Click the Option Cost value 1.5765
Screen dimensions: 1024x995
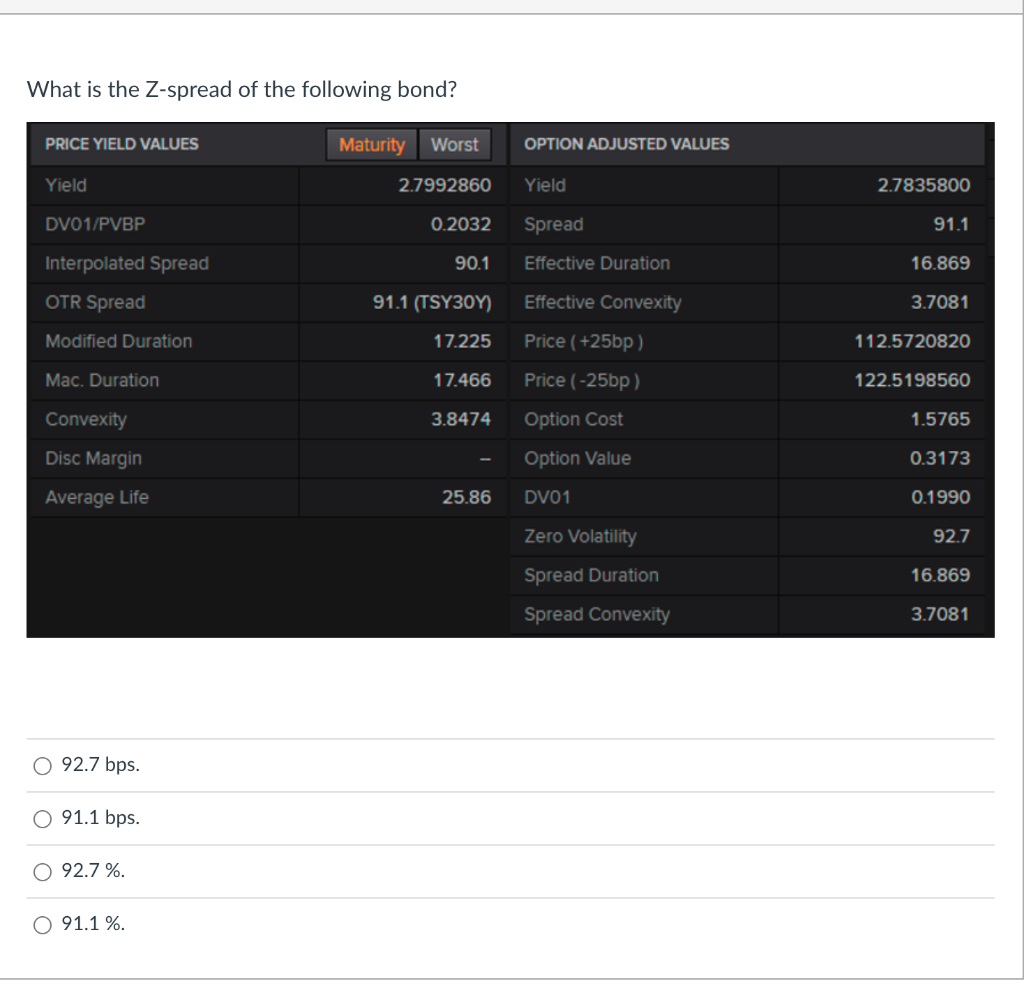pos(940,419)
